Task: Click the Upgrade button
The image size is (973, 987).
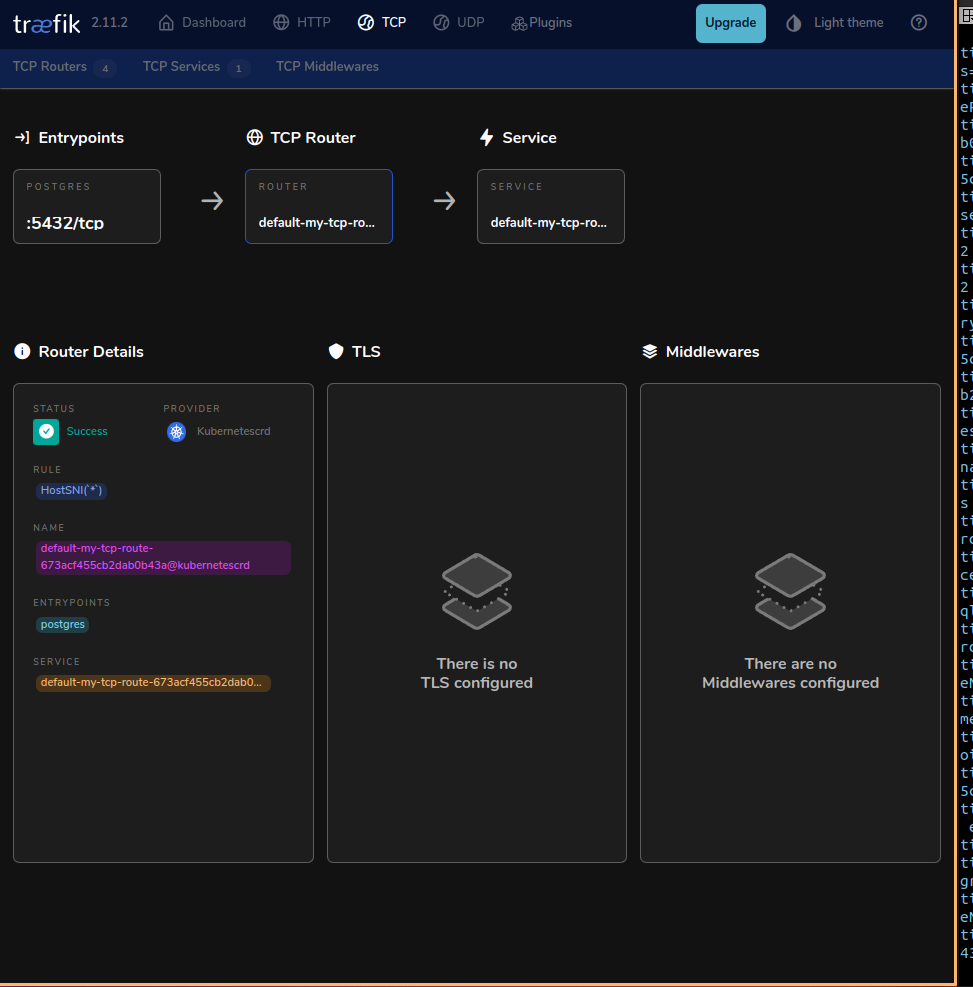Action: click(x=730, y=23)
